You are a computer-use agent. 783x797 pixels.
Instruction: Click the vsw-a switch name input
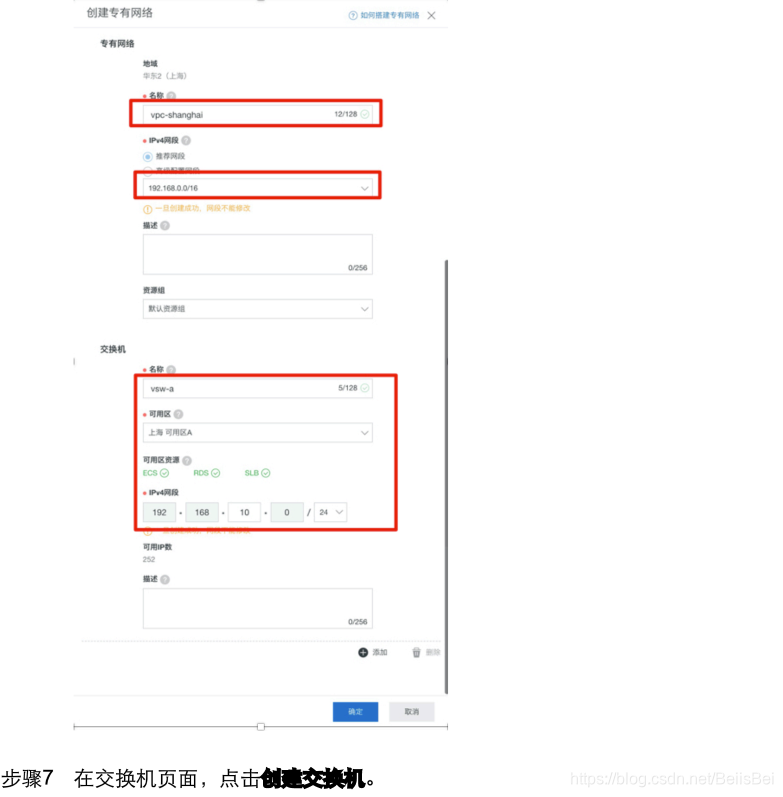tap(257, 388)
